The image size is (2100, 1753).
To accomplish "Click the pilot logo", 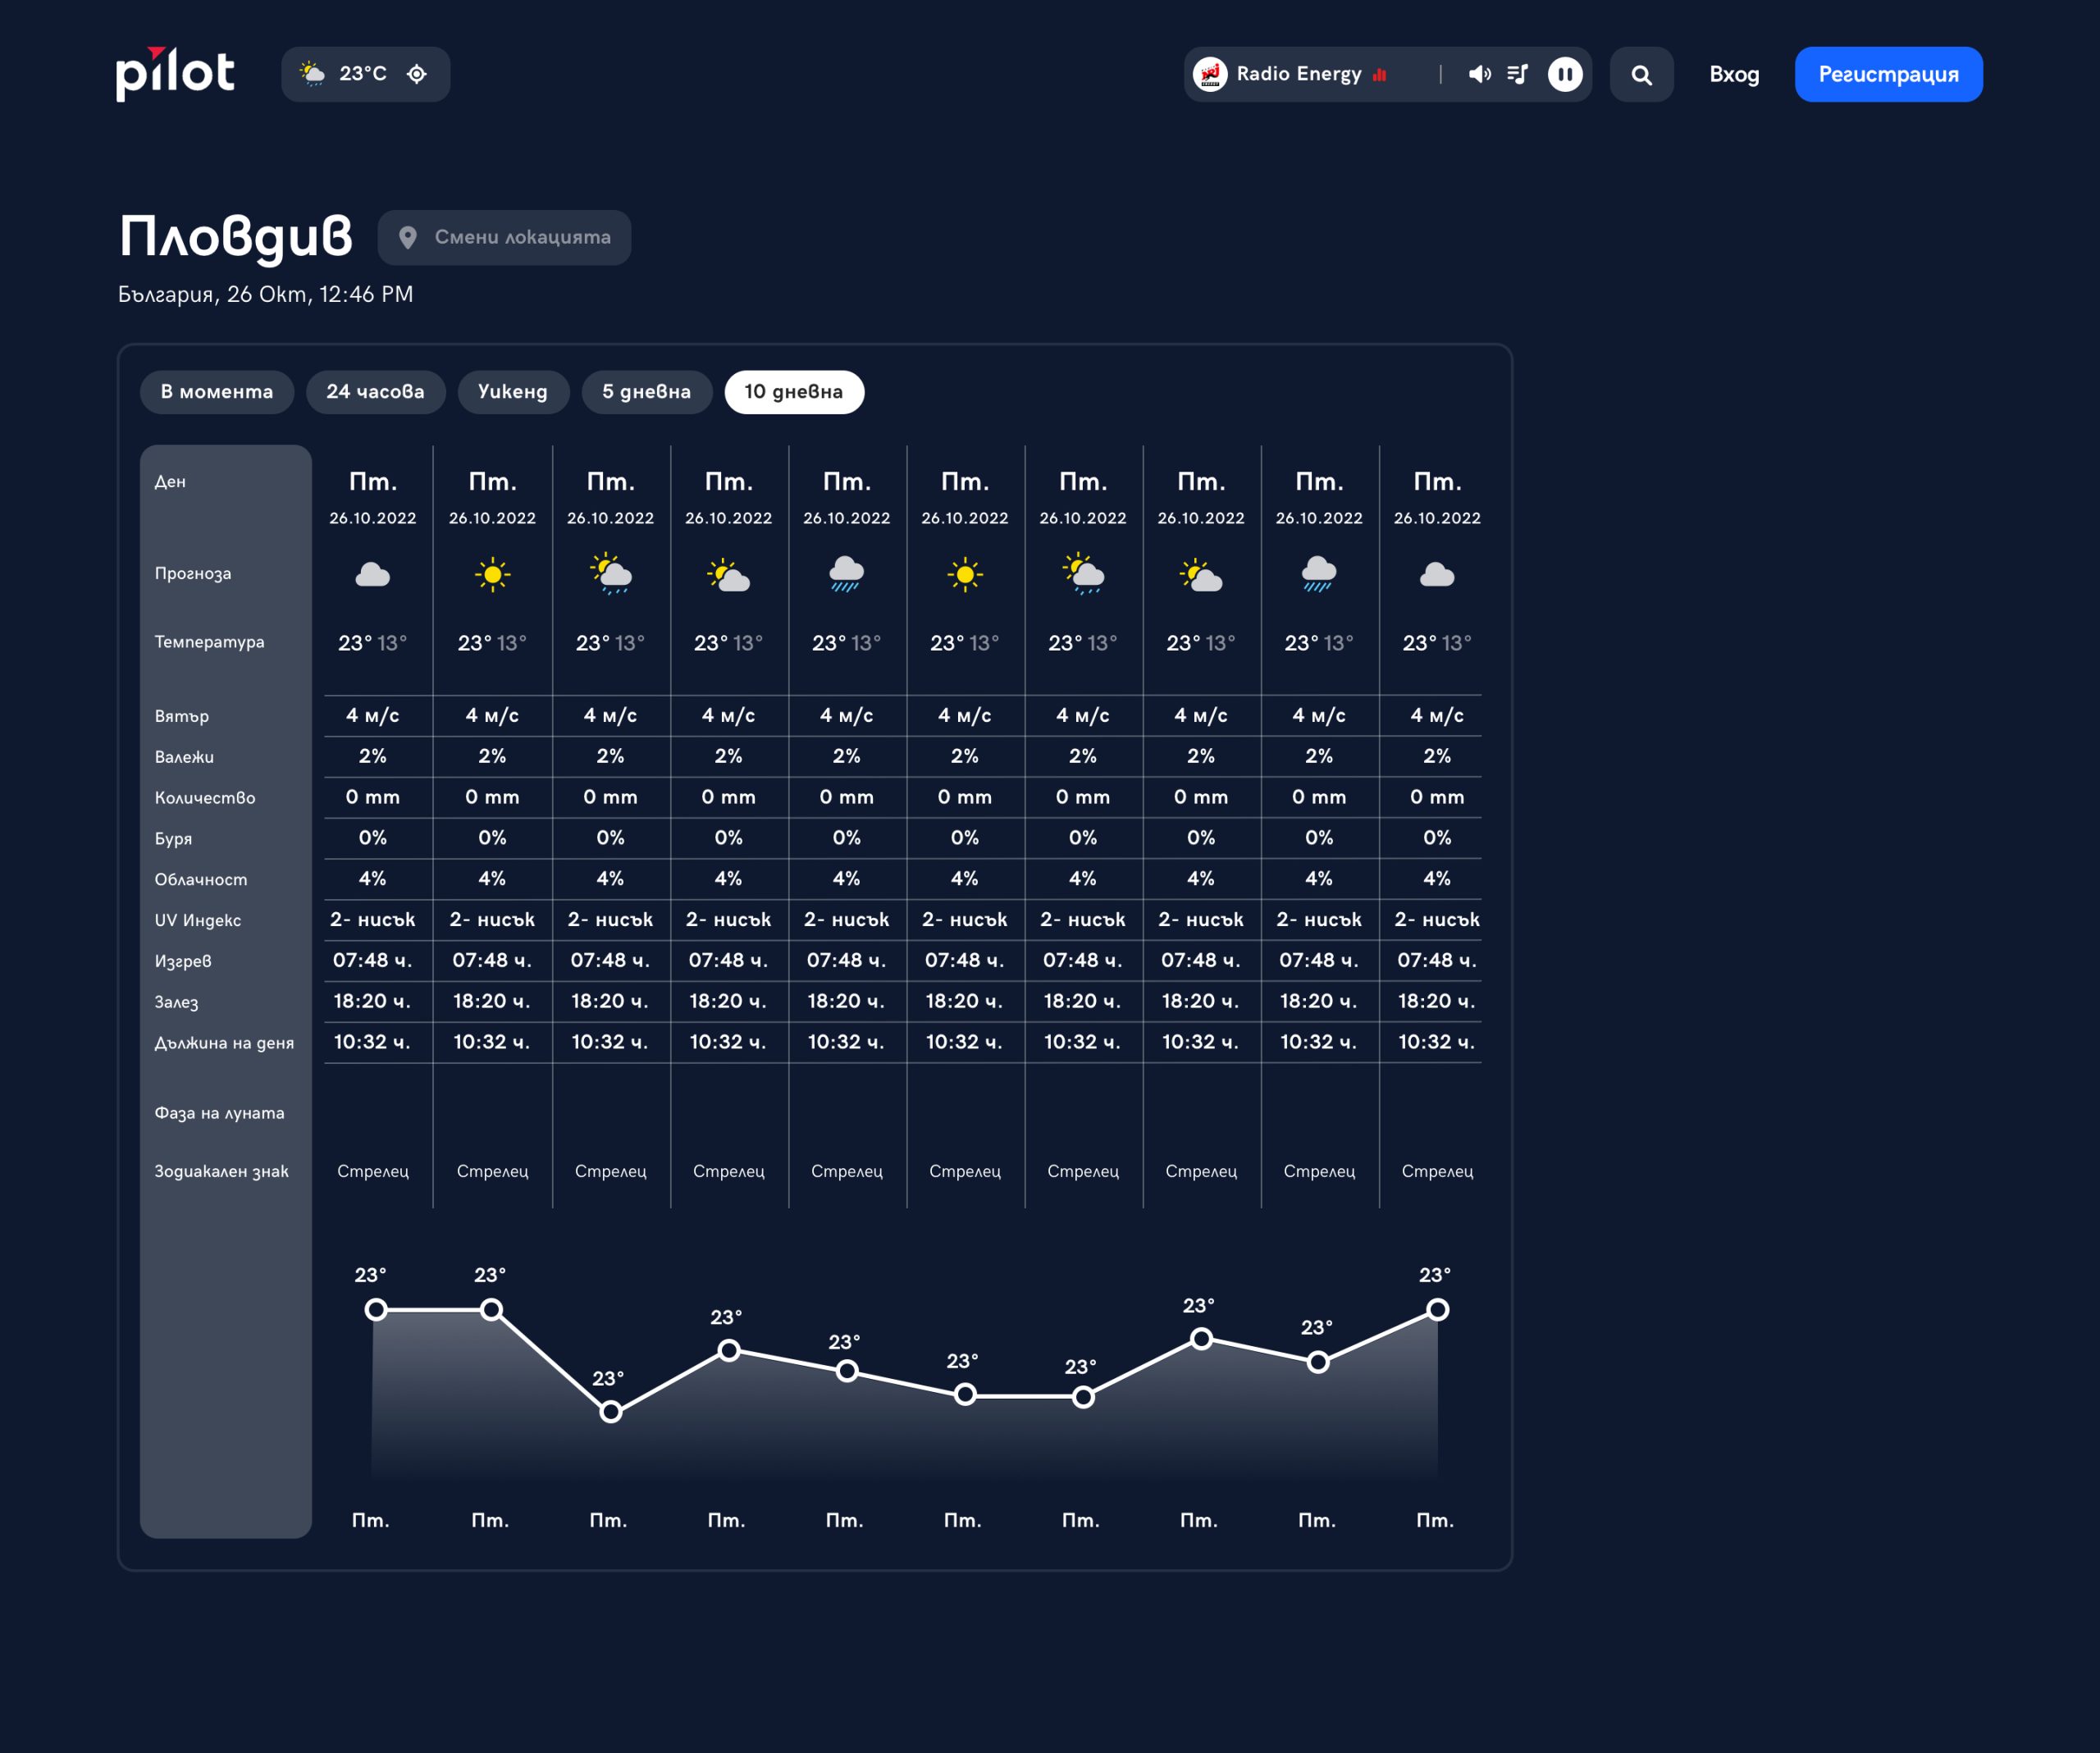I will click(175, 74).
